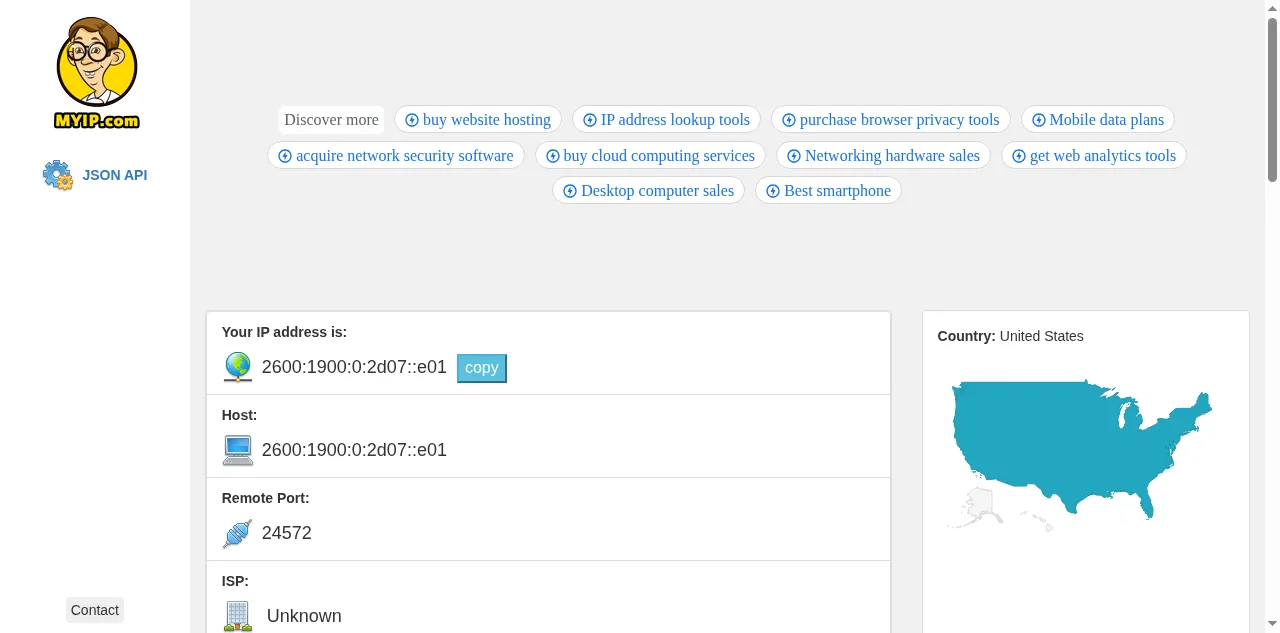Click the laptop icon under Host
This screenshot has width=1280, height=633.
238,450
